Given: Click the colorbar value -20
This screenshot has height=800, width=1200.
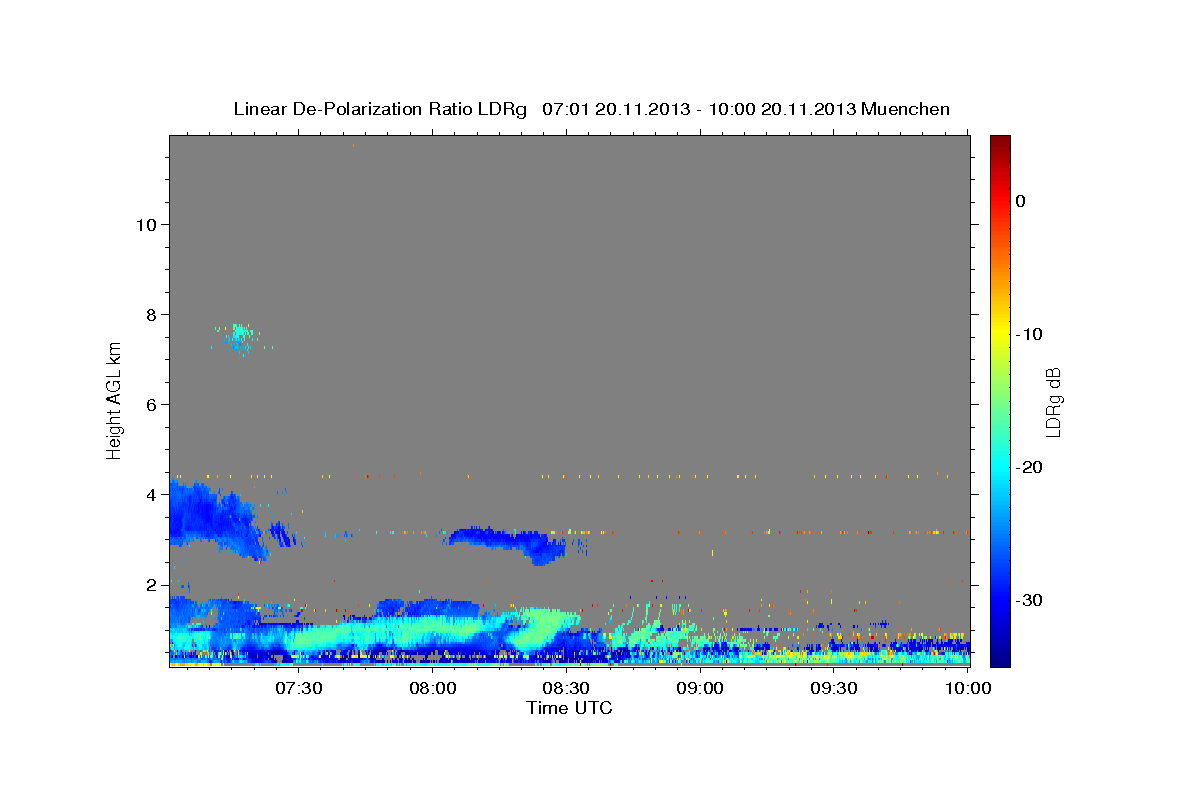Looking at the screenshot, I should (1031, 467).
